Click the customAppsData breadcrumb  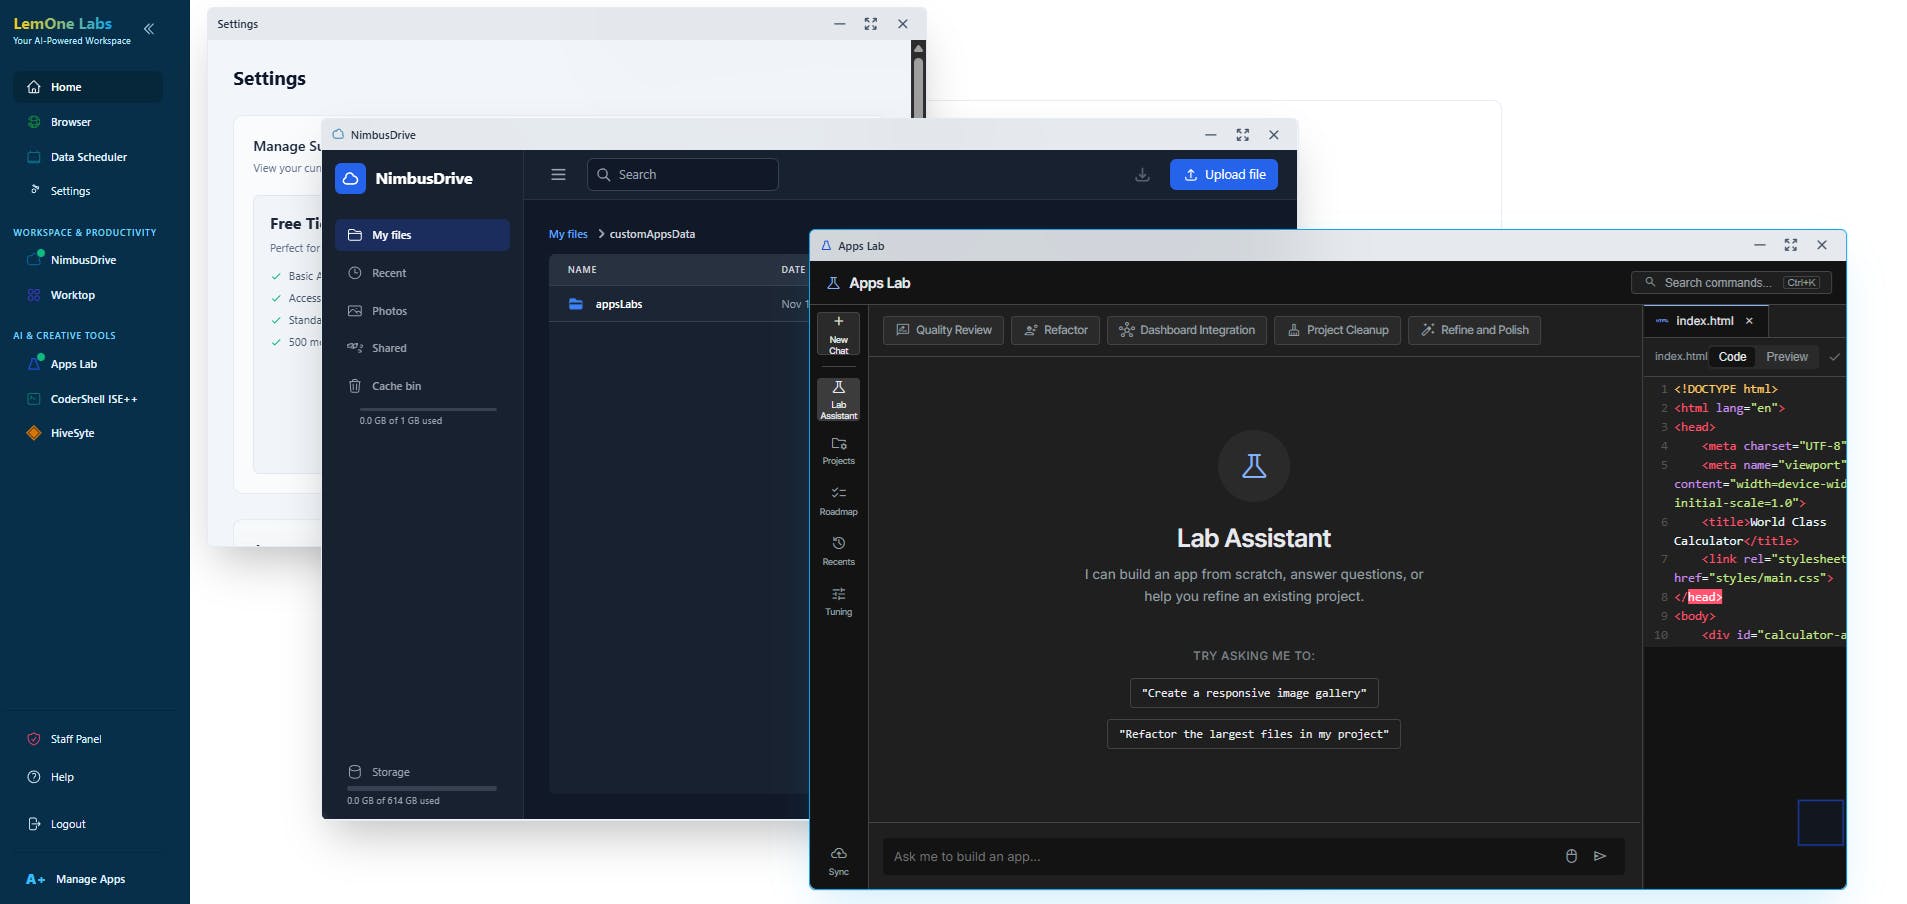652,234
